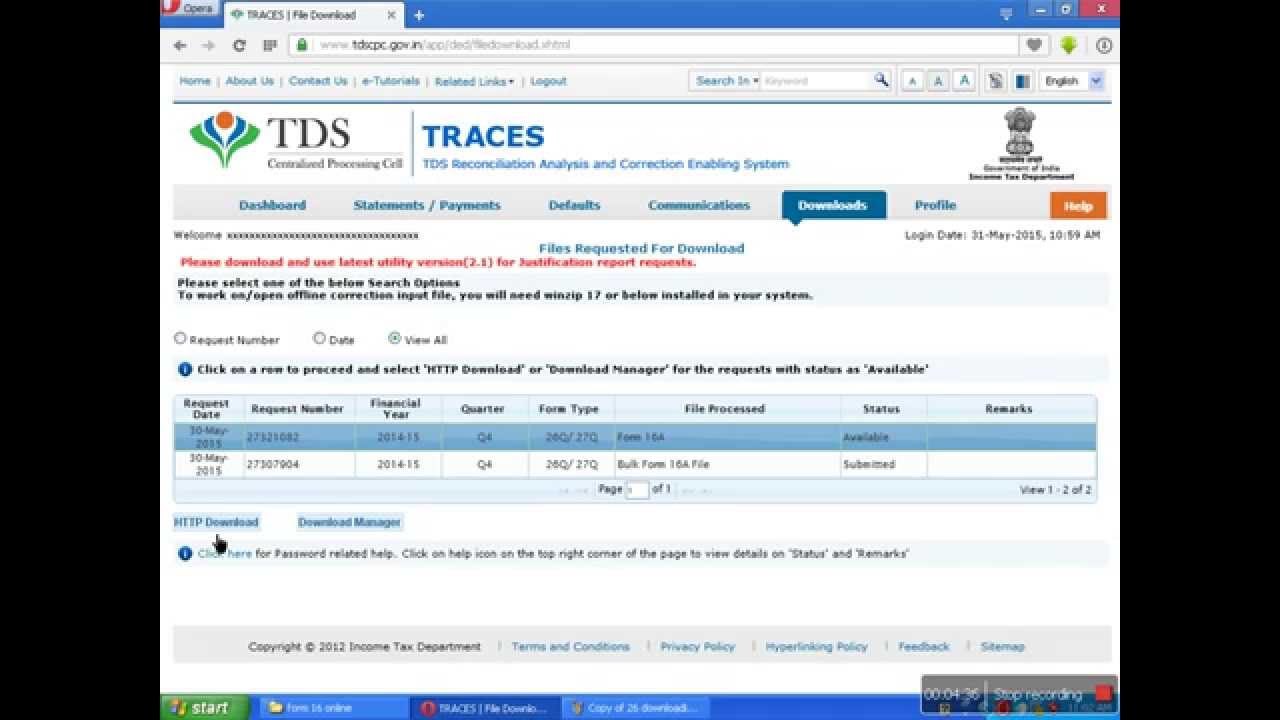Select the Request Number radio button
This screenshot has width=1280, height=720.
point(180,338)
